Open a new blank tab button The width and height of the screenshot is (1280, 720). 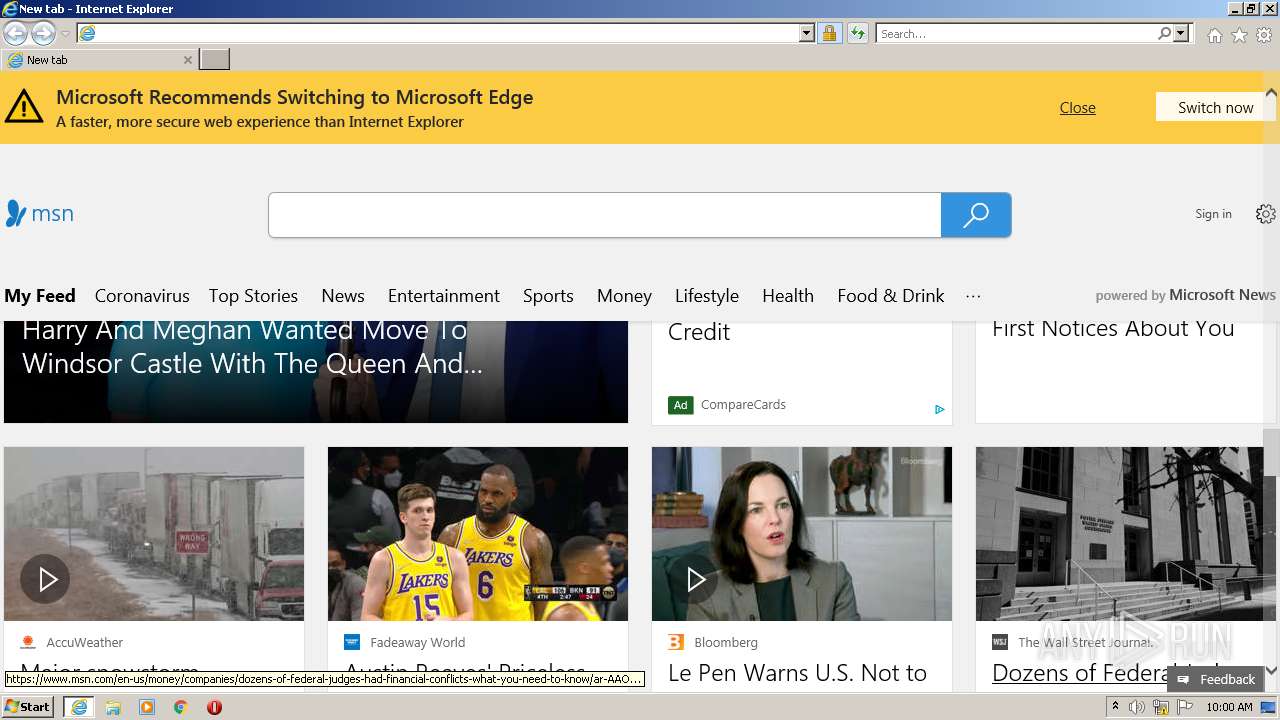[x=214, y=60]
